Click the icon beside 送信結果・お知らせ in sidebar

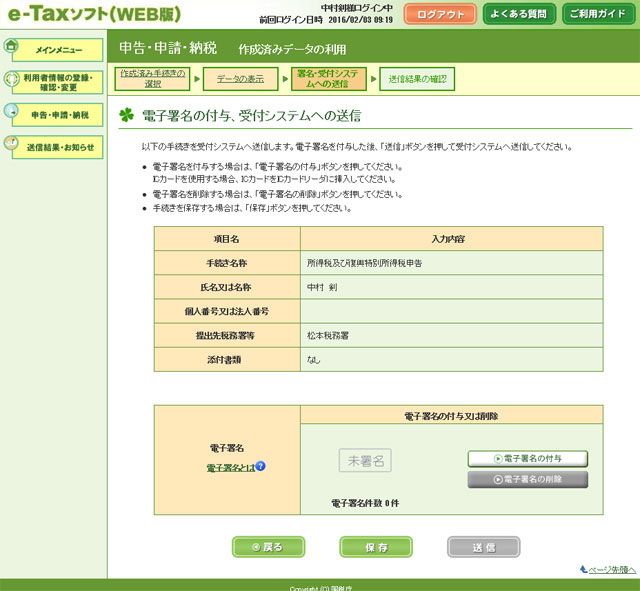coord(11,145)
